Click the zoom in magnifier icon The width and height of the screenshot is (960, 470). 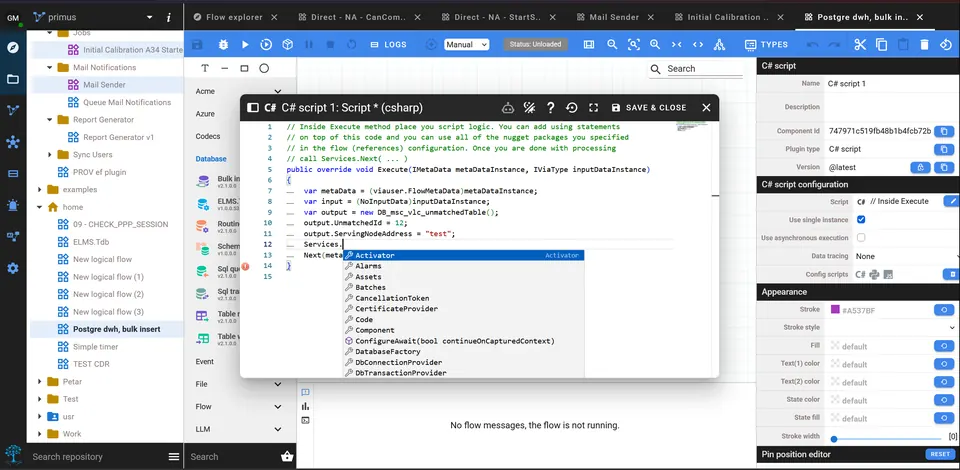pos(655,44)
